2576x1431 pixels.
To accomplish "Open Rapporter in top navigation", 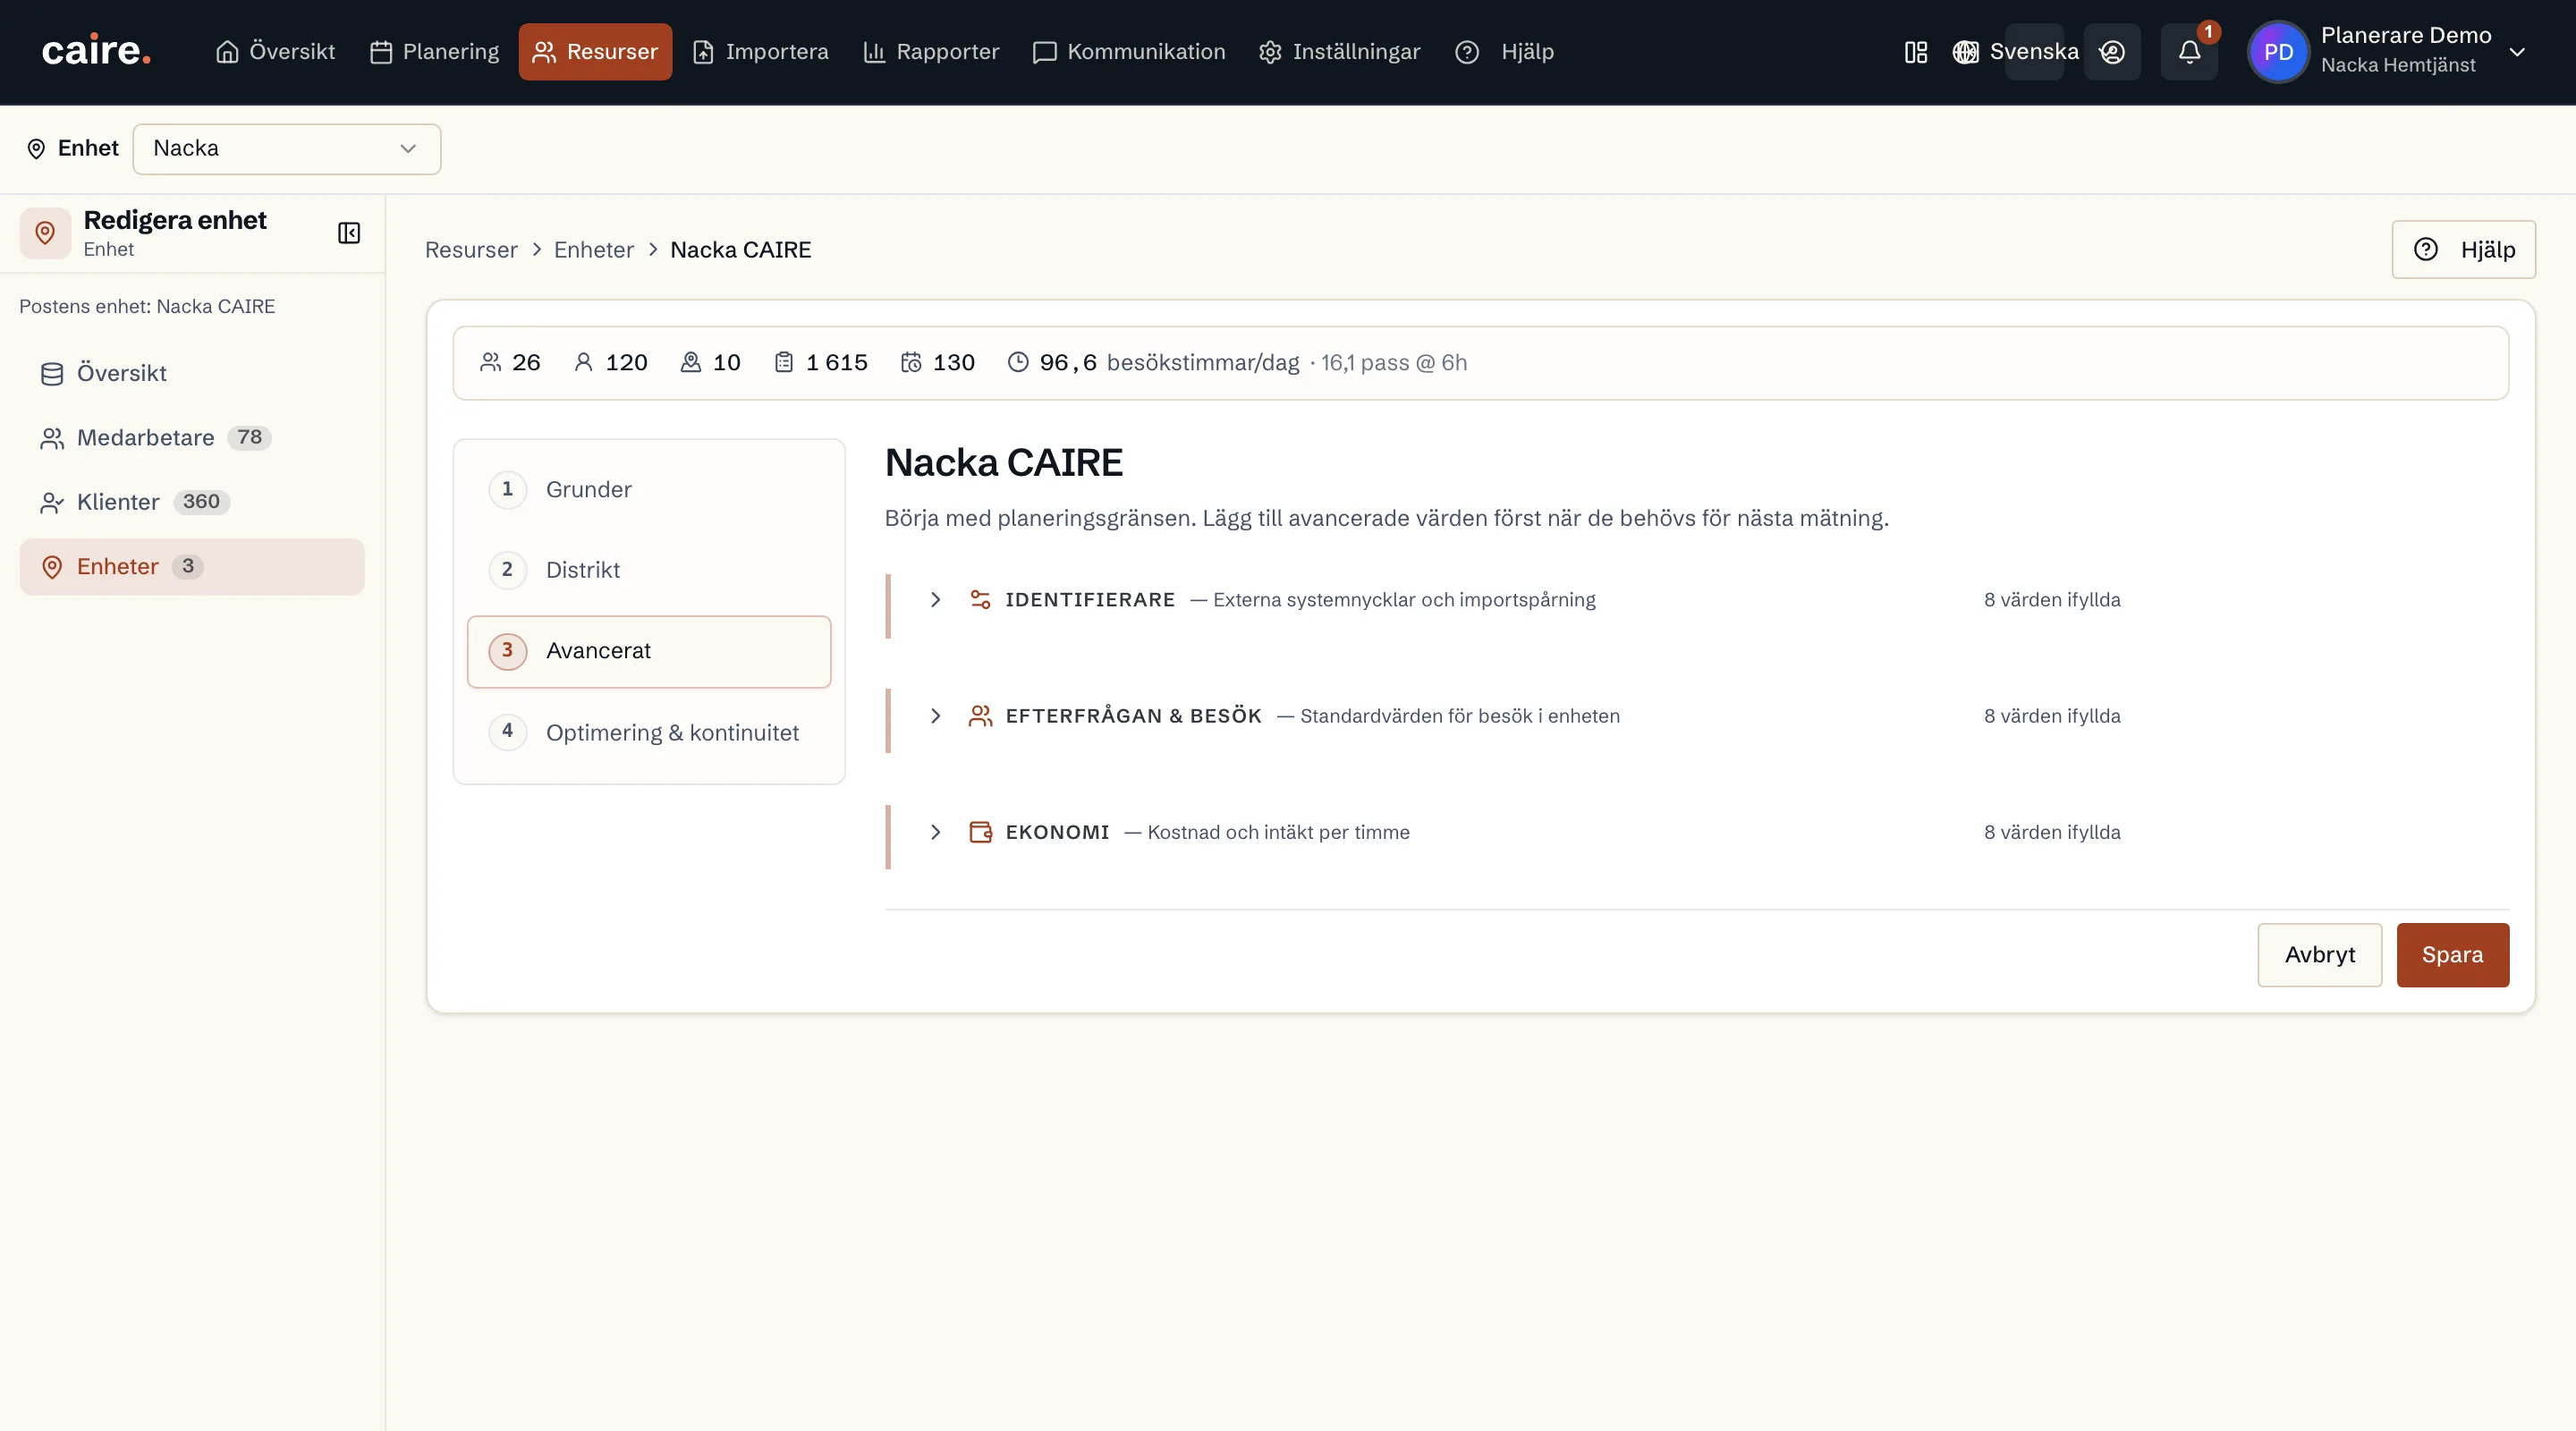I will tap(931, 52).
